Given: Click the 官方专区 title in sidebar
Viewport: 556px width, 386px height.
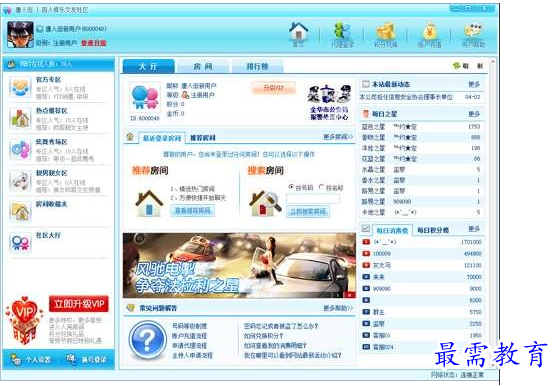Looking at the screenshot, I should pos(49,79).
